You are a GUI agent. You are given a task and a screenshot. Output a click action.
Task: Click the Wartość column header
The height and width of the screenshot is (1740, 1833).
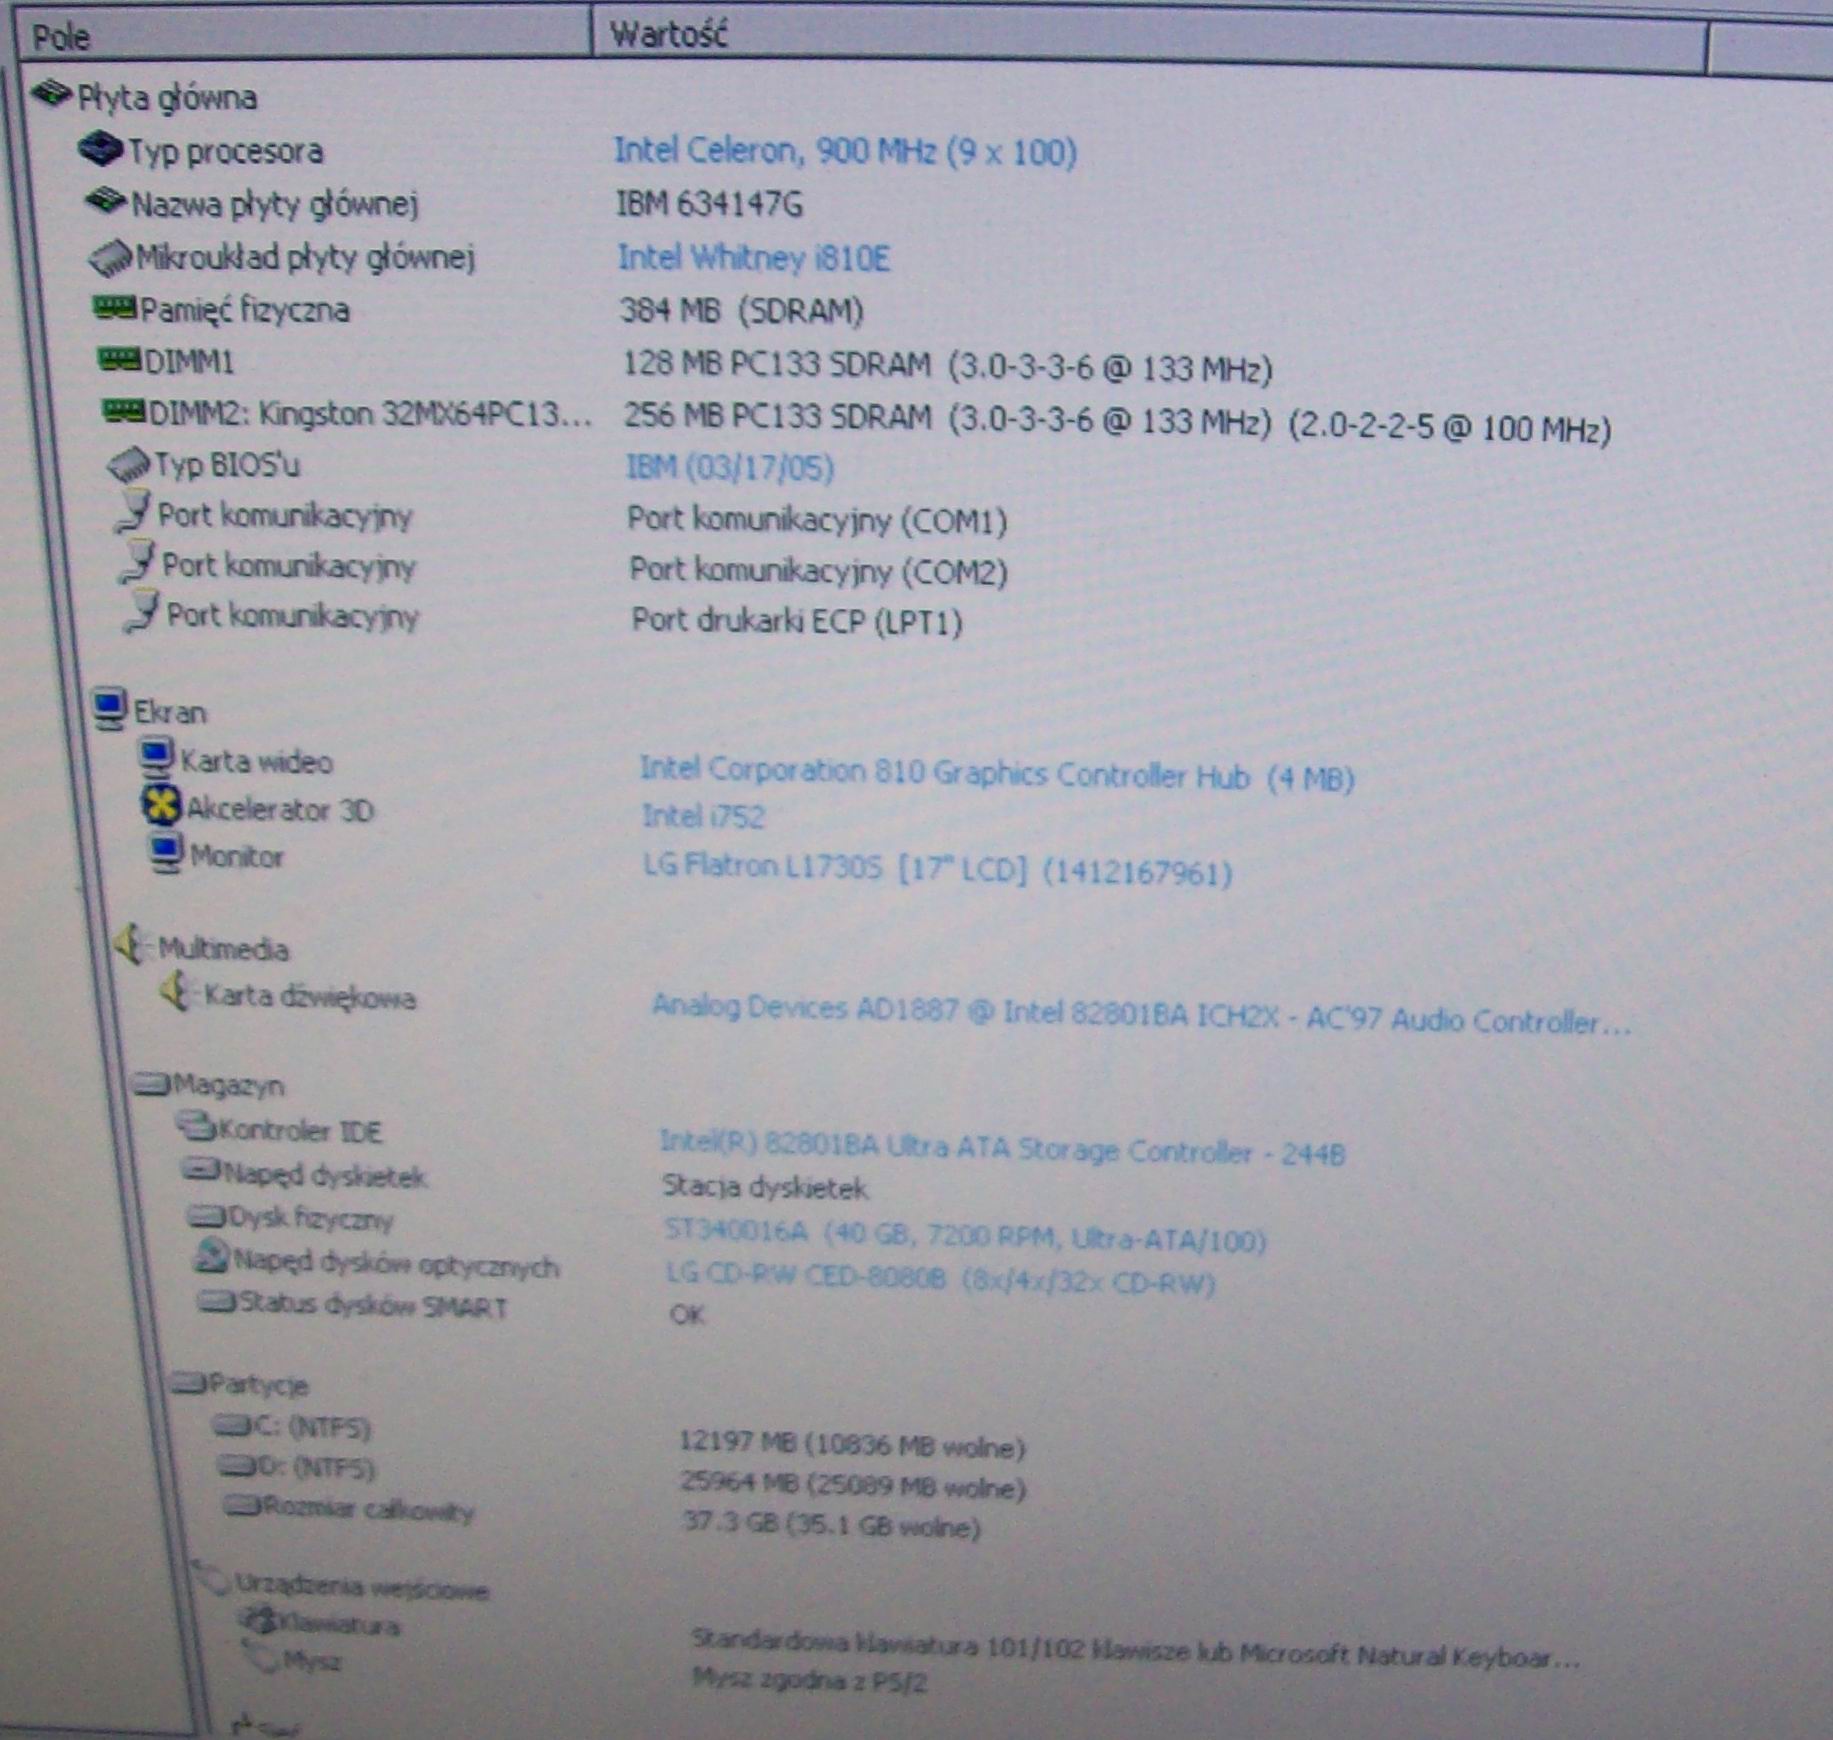1148,38
